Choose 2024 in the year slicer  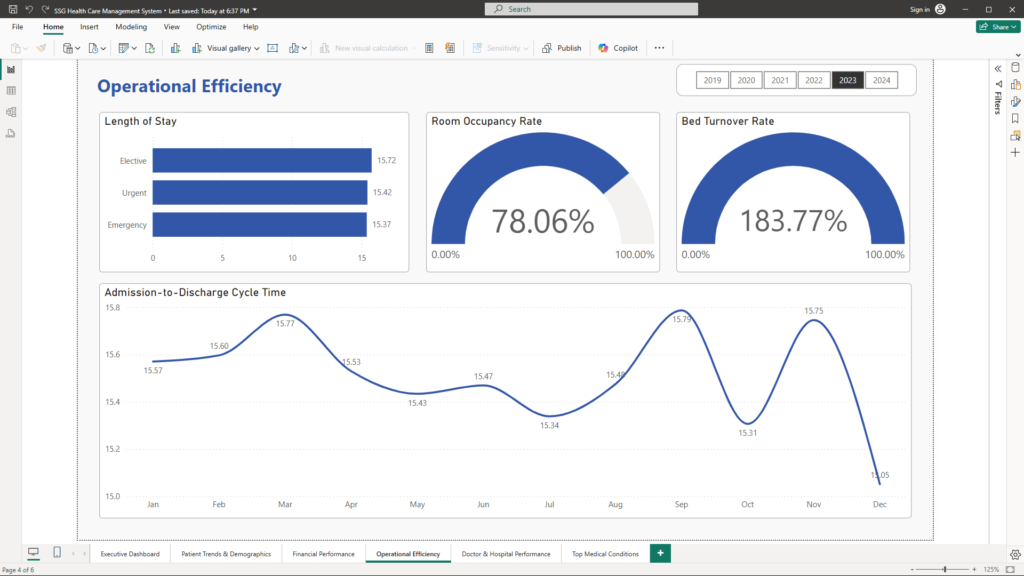[x=881, y=80]
